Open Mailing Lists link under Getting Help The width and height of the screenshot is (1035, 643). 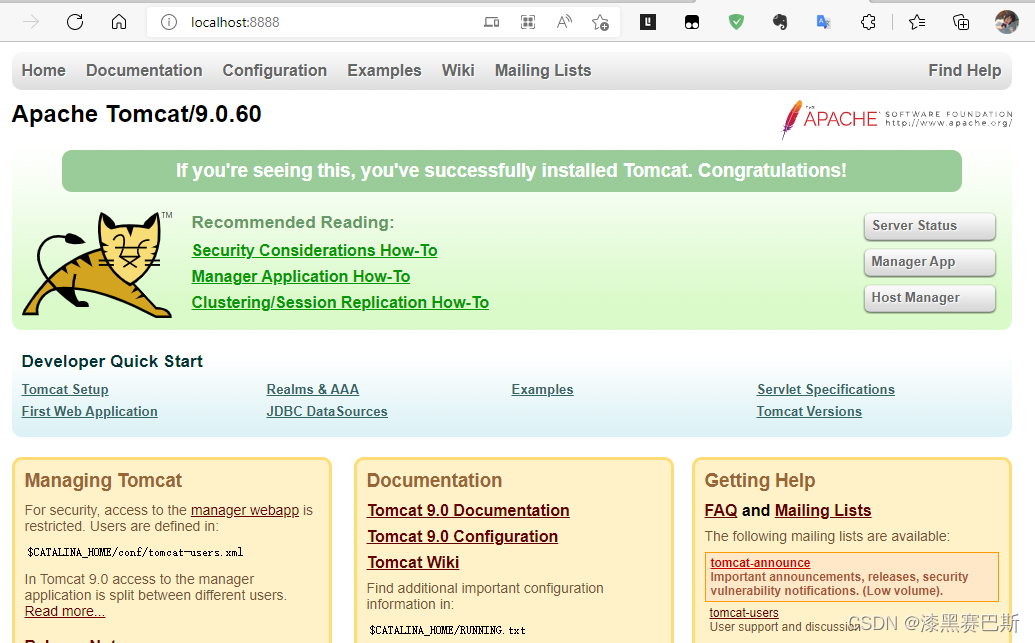pos(823,510)
